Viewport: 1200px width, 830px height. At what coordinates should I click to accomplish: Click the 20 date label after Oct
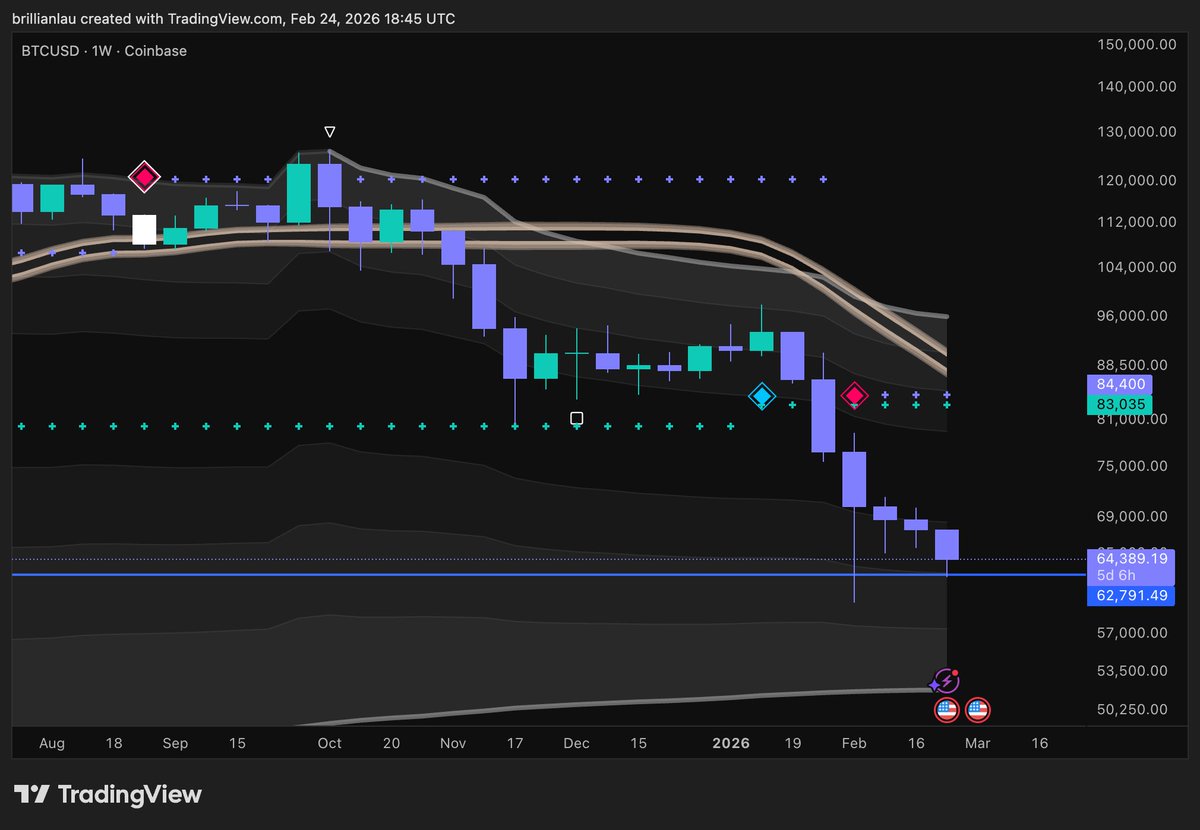[x=391, y=743]
